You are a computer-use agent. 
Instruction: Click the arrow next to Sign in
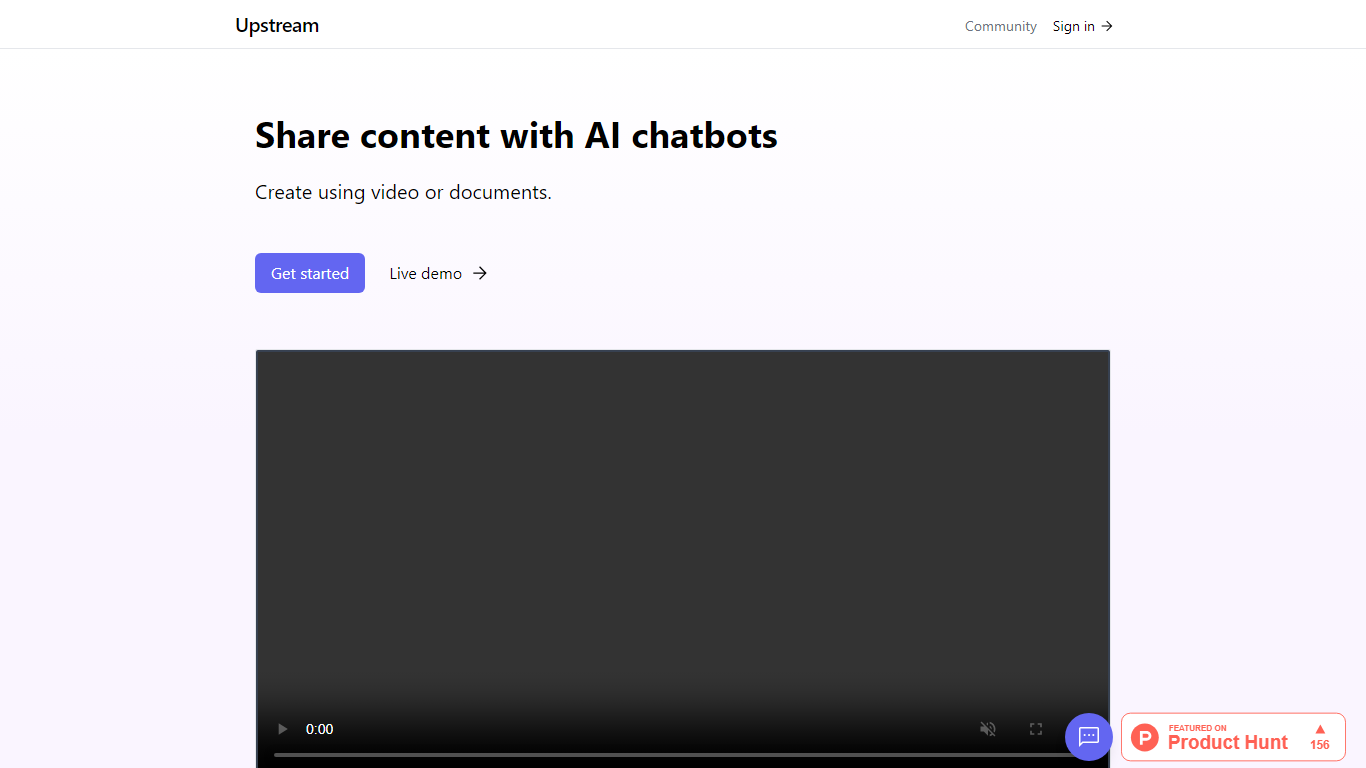[1107, 26]
